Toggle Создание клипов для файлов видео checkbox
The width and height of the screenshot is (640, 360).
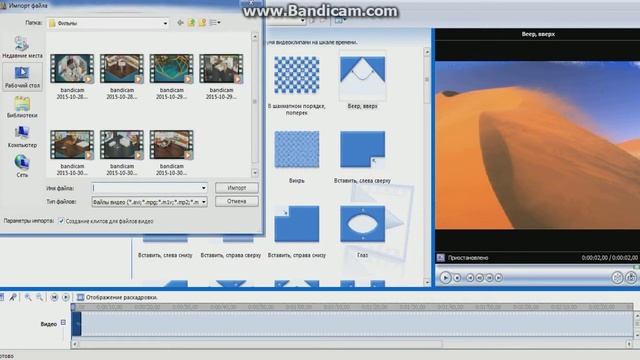coord(61,221)
